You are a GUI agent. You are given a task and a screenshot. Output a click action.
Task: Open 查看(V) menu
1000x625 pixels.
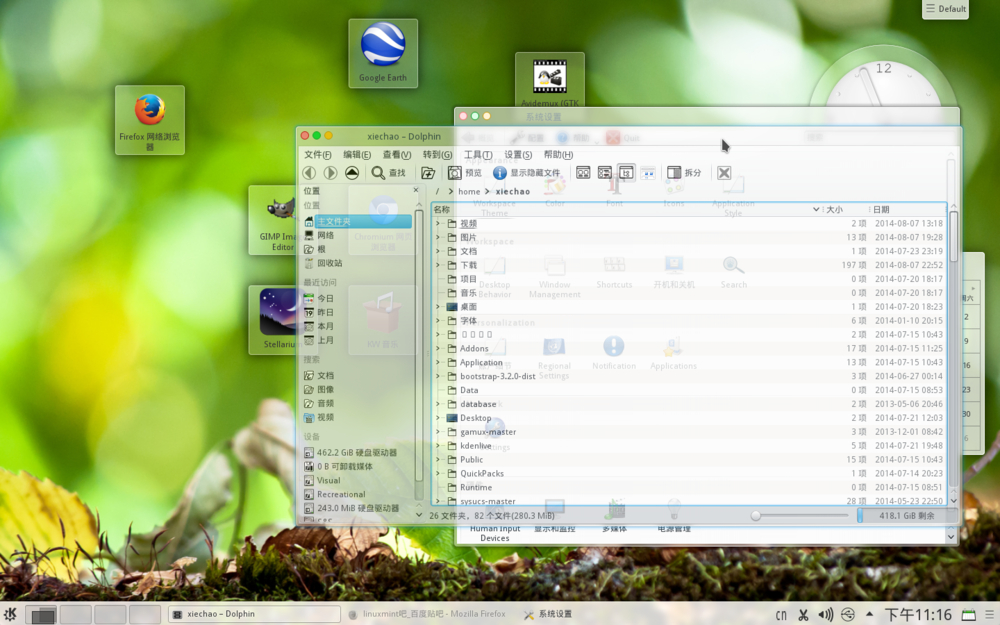397,154
